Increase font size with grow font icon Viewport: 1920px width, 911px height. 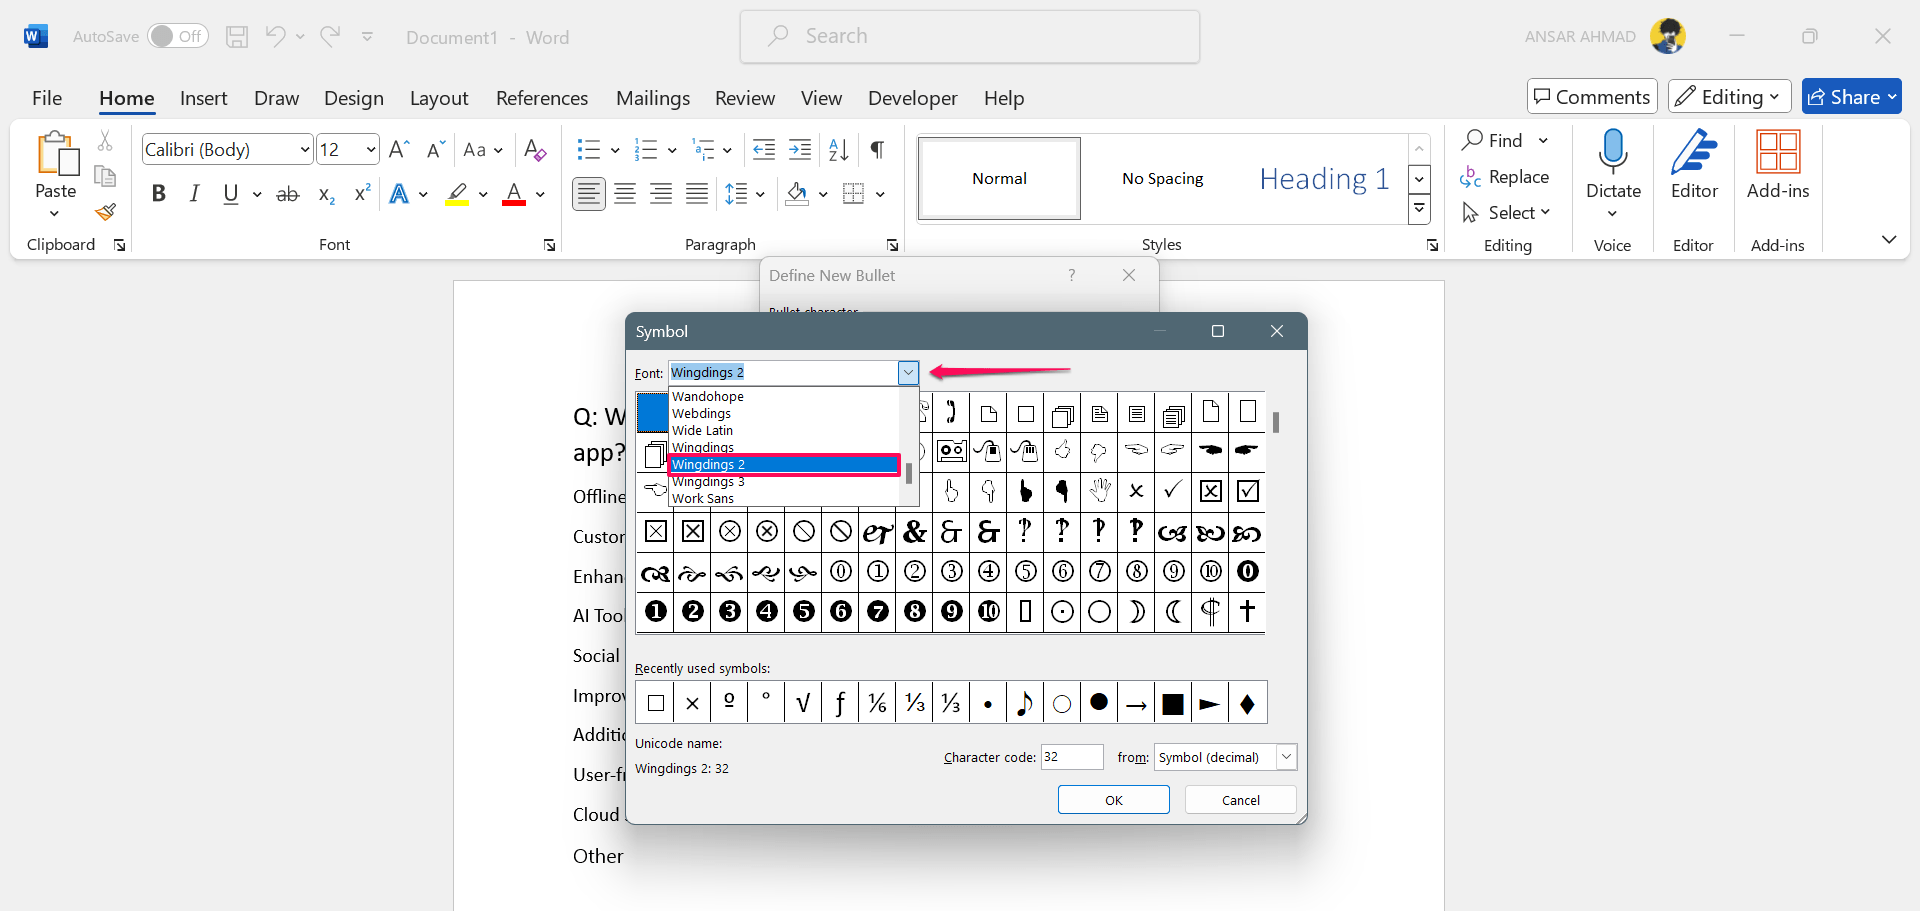398,150
